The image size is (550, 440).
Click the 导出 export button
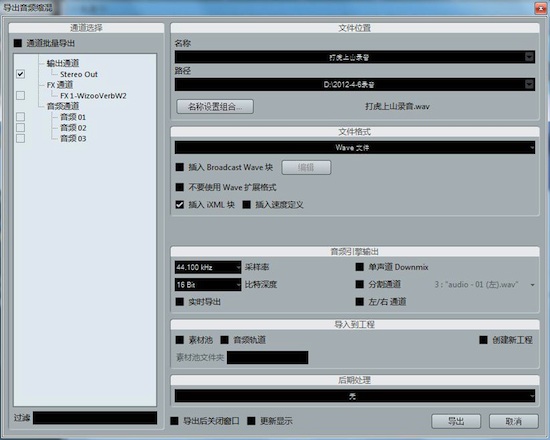pyautogui.click(x=456, y=421)
